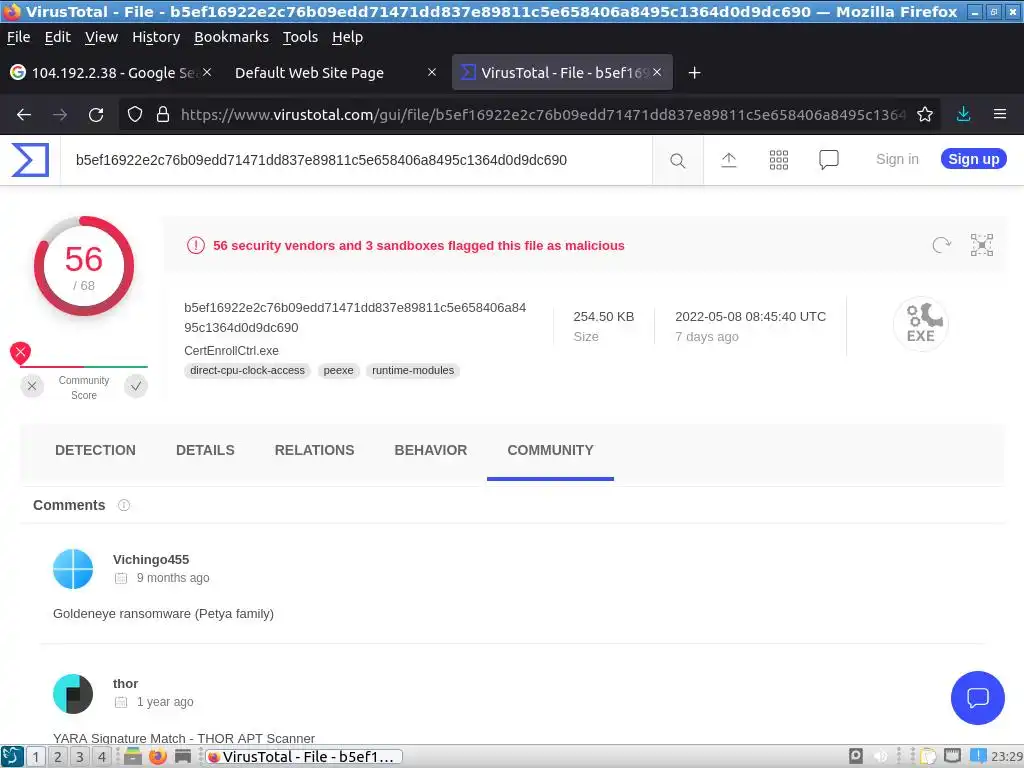
Task: Open the similarity graph icon
Action: 982,245
